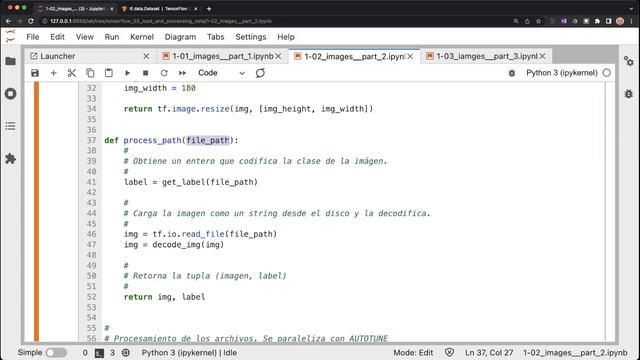Open the Edit menu
The image size is (640, 360).
click(57, 37)
